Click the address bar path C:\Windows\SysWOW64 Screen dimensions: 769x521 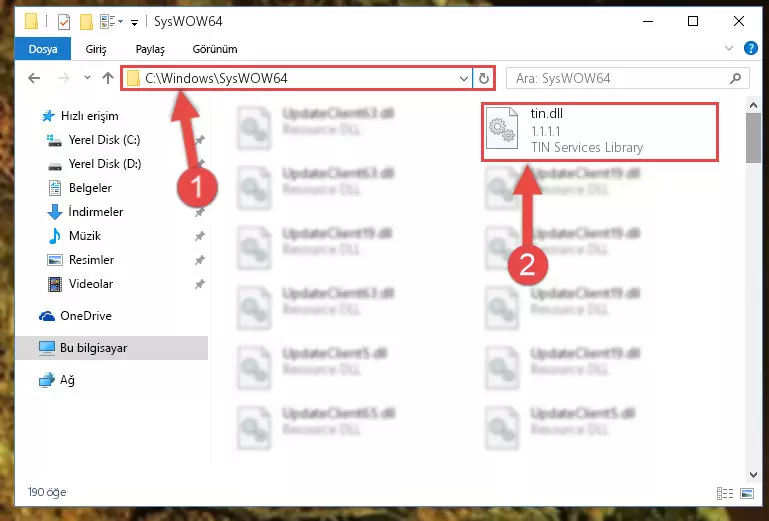pyautogui.click(x=216, y=78)
